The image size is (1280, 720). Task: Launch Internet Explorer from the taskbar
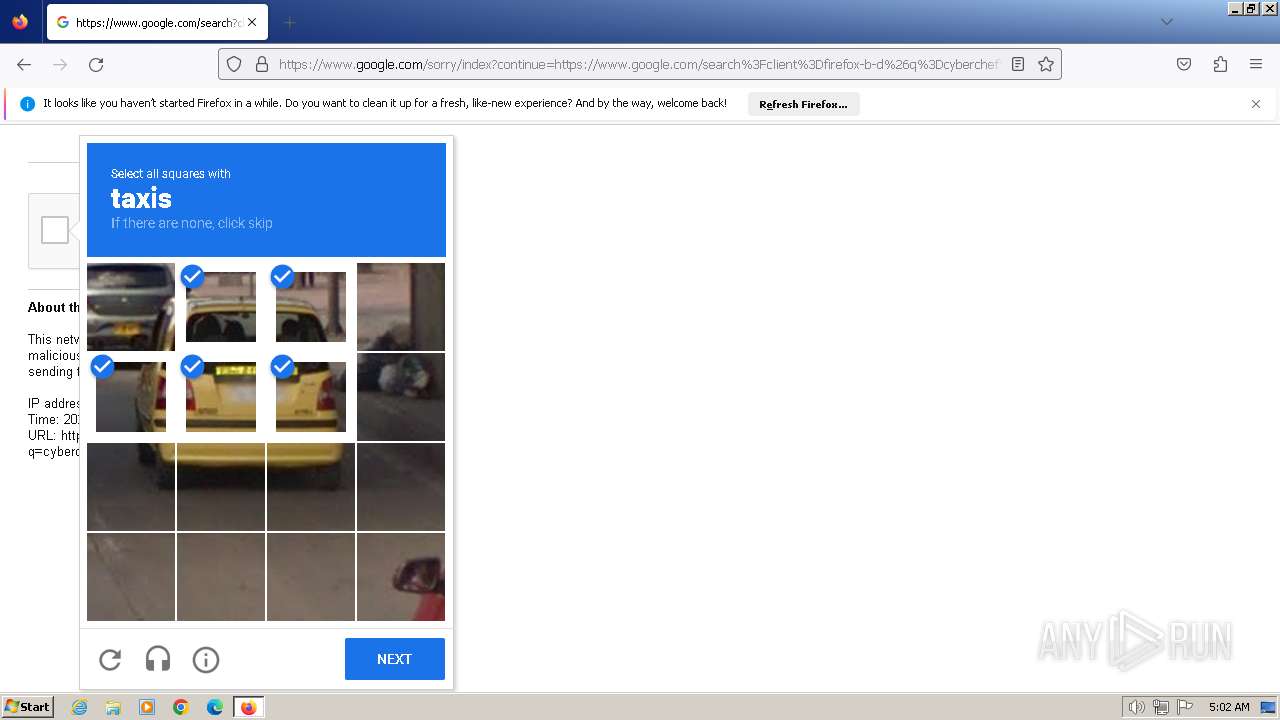(x=80, y=707)
